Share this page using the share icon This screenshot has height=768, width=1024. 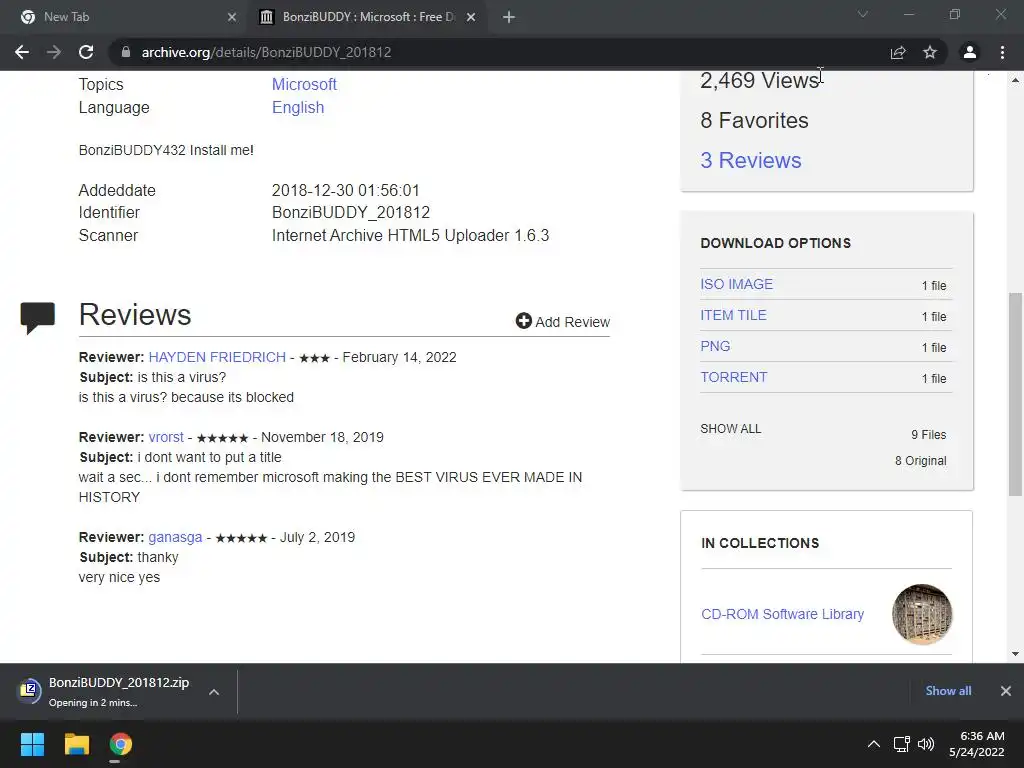(898, 52)
